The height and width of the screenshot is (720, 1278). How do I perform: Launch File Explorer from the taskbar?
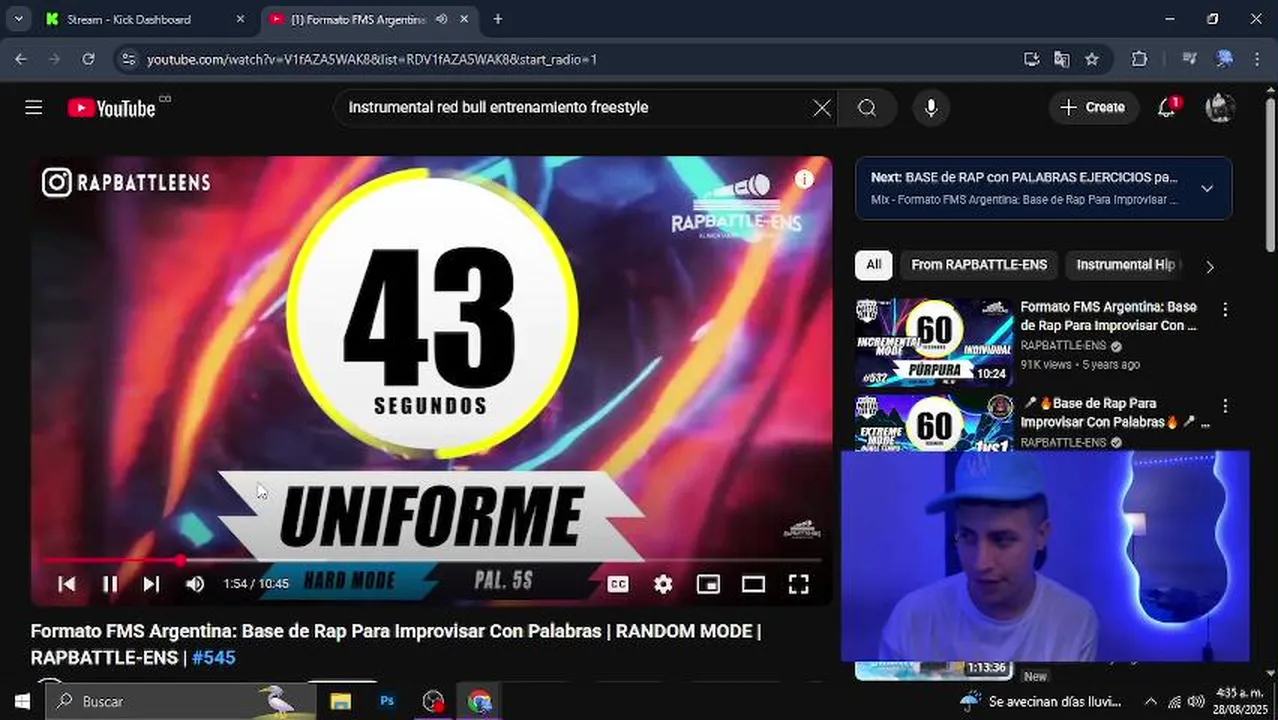click(341, 701)
